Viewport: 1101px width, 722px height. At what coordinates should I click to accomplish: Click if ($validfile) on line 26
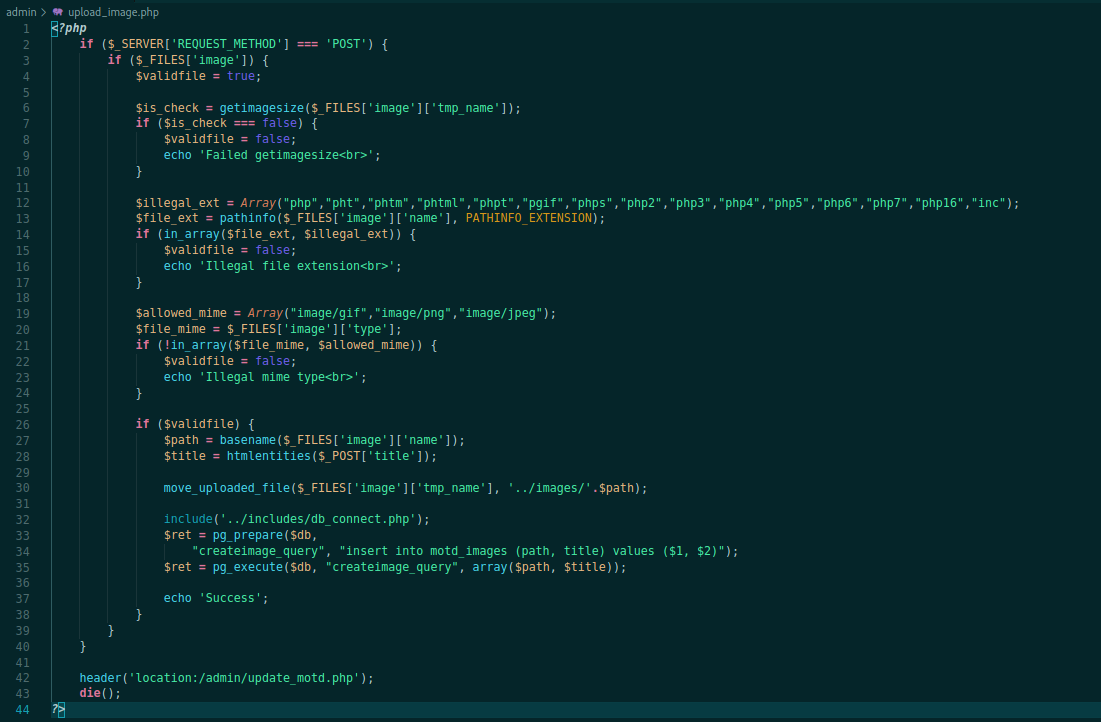coord(188,424)
